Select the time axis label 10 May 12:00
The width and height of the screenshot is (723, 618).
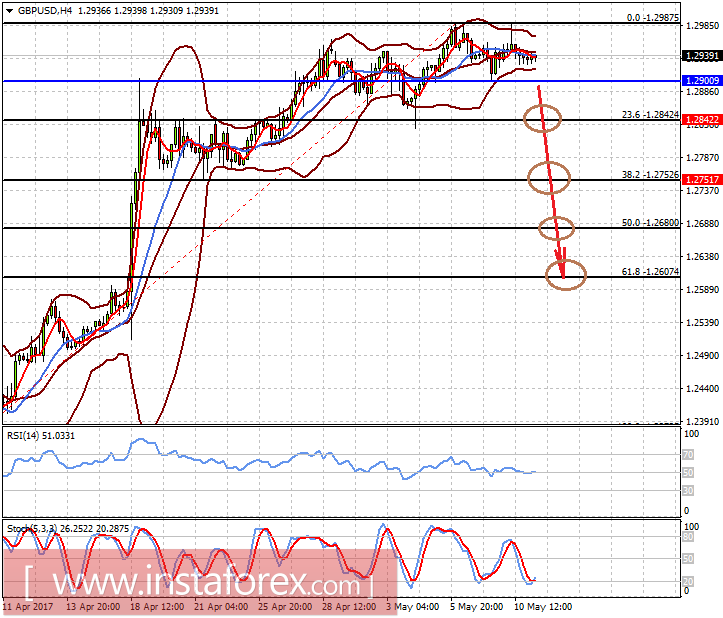[x=543, y=606]
